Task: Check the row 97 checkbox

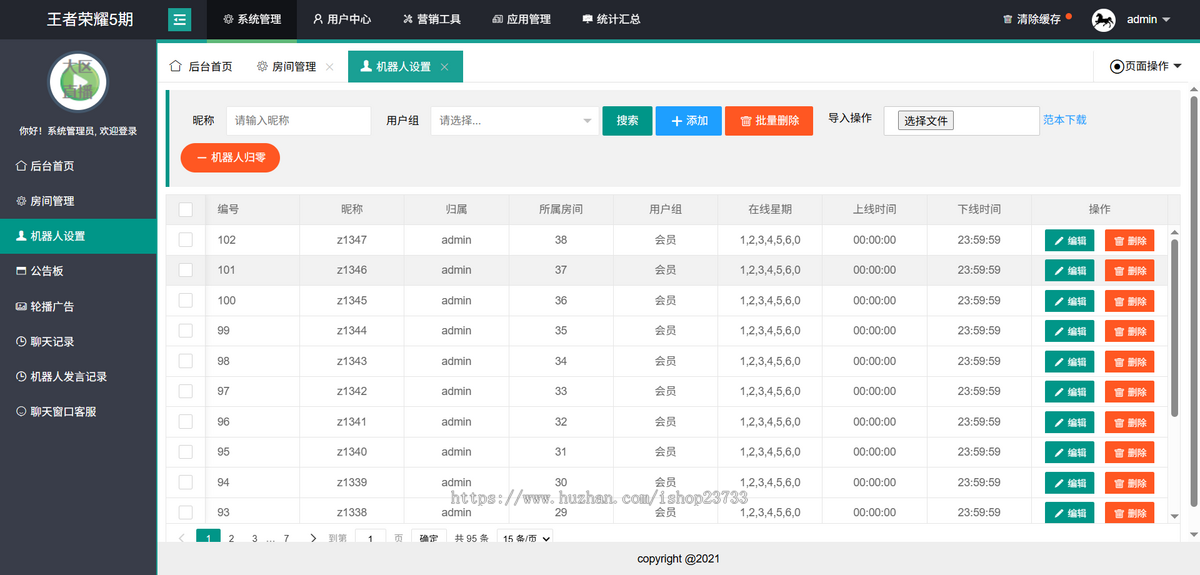Action: (186, 391)
